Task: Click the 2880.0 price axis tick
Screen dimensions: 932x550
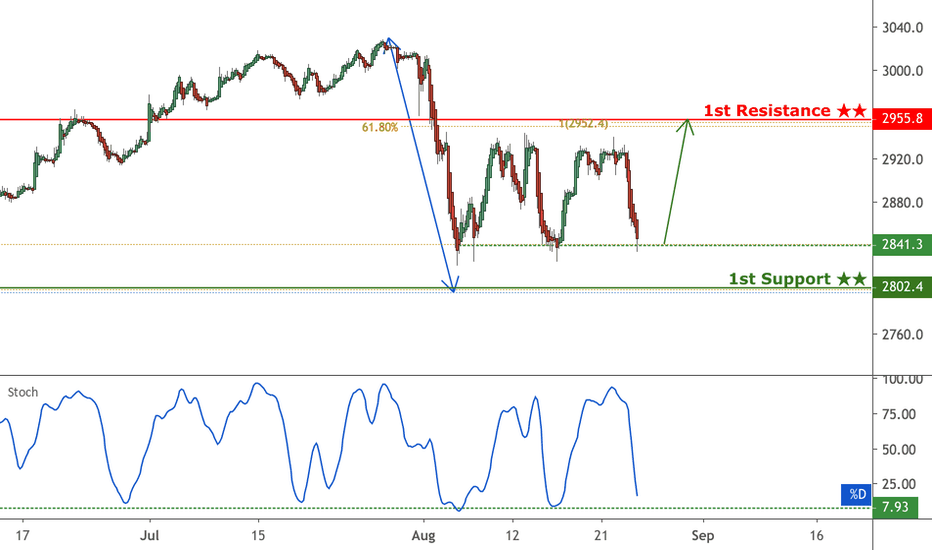Action: [x=902, y=203]
